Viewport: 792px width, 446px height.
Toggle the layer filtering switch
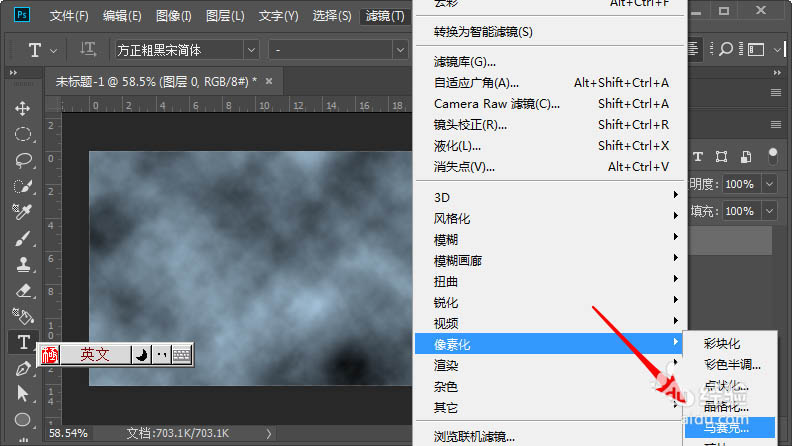click(x=772, y=156)
